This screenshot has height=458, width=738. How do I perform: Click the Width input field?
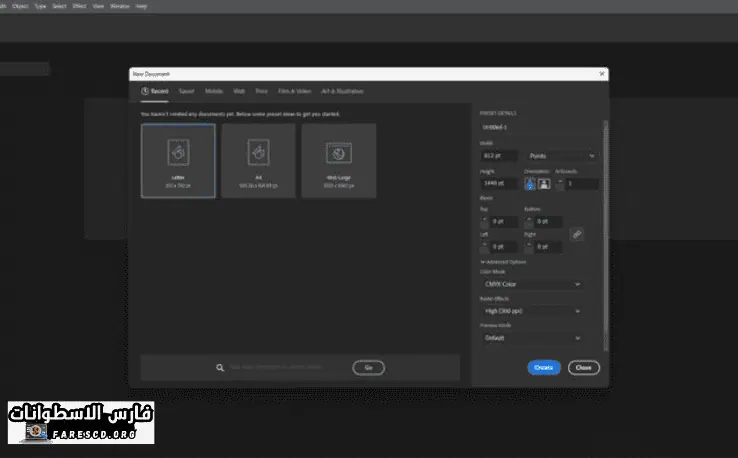coord(499,156)
